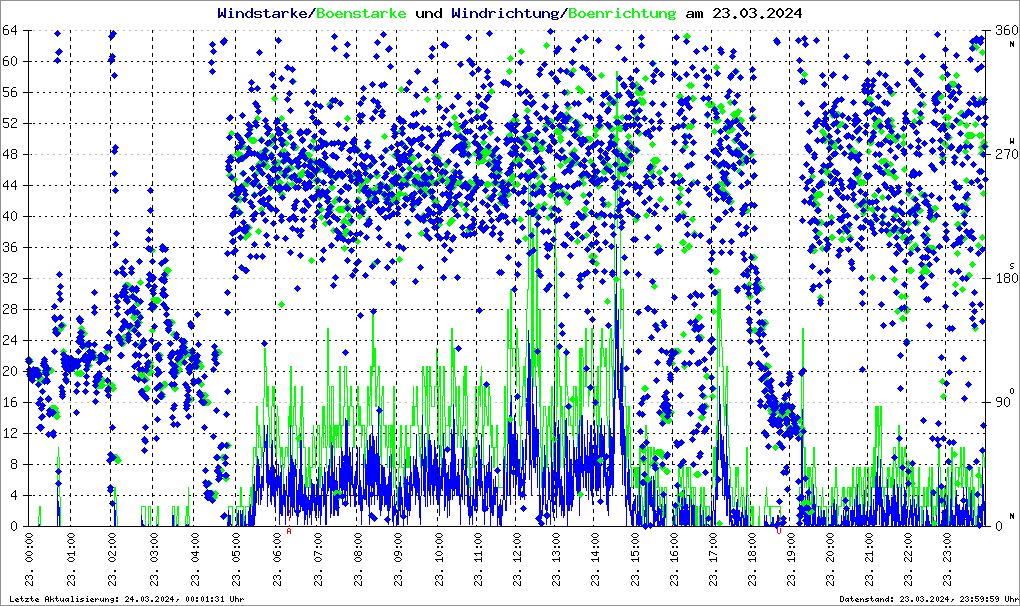Click the '18:00' time axis label
Screen dimensions: 1020x606
[751, 549]
